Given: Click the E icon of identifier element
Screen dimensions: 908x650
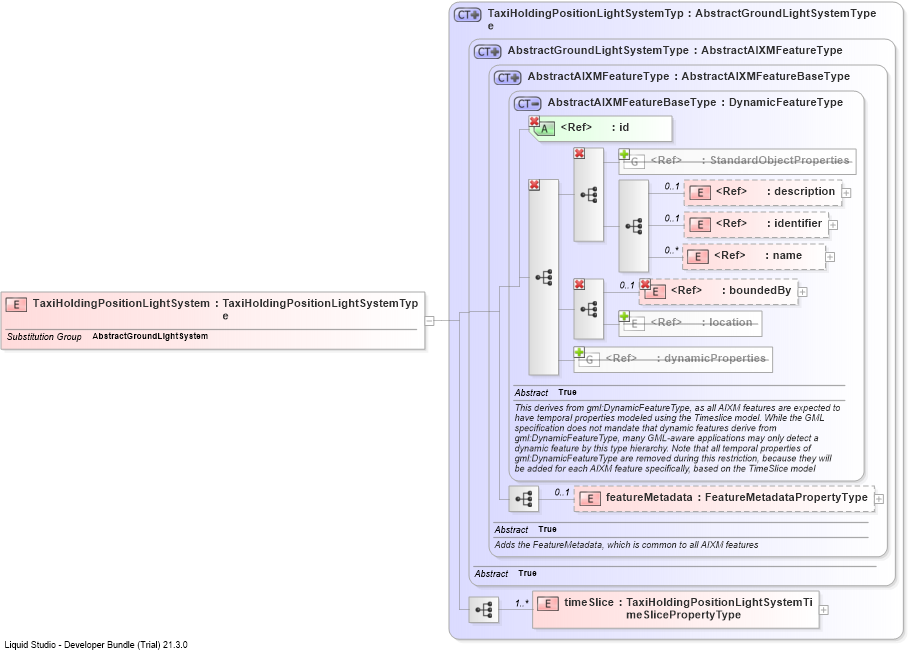Looking at the screenshot, I should (700, 225).
